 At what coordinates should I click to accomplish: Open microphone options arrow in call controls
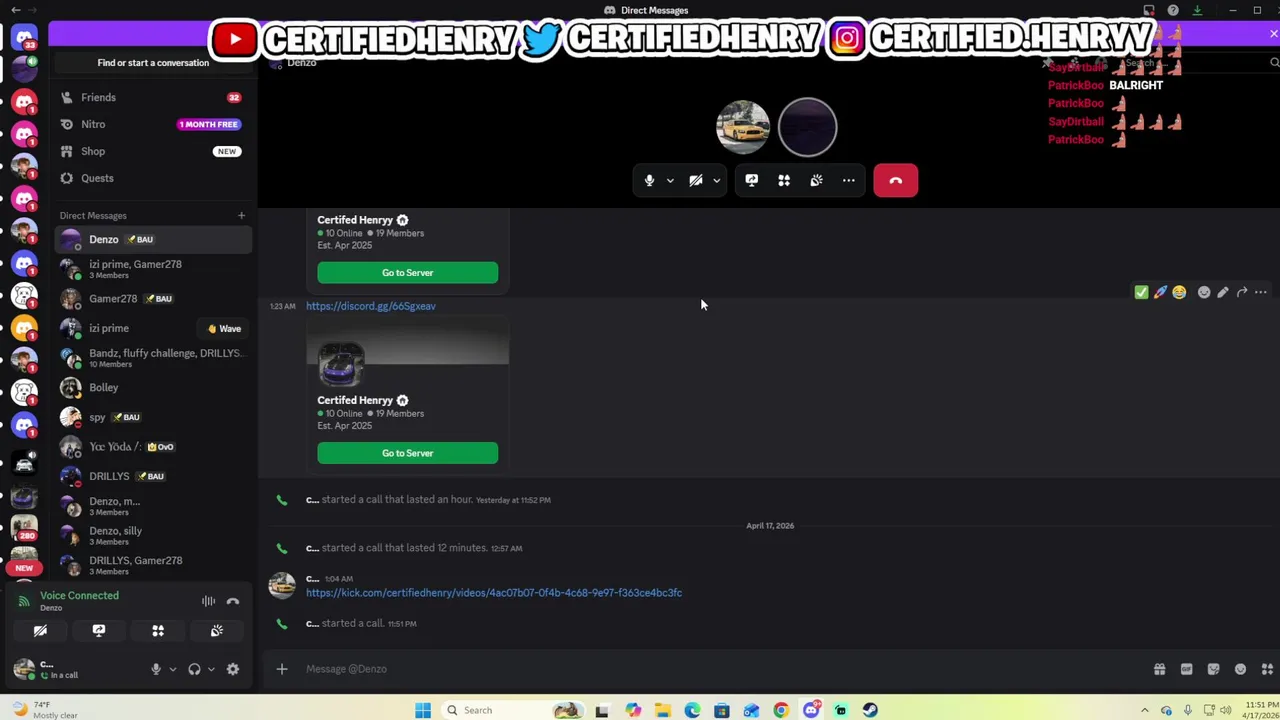pyautogui.click(x=670, y=181)
